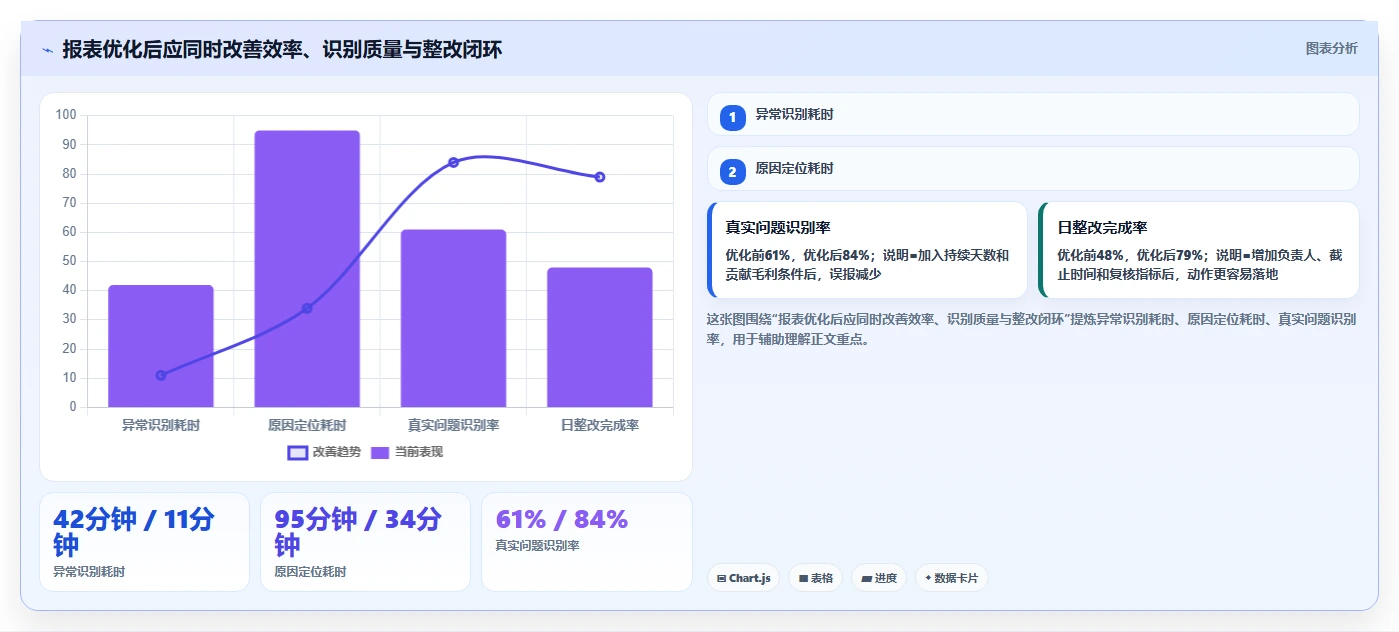
Task: Click the 优化前48% description text
Action: pyautogui.click(x=1199, y=264)
